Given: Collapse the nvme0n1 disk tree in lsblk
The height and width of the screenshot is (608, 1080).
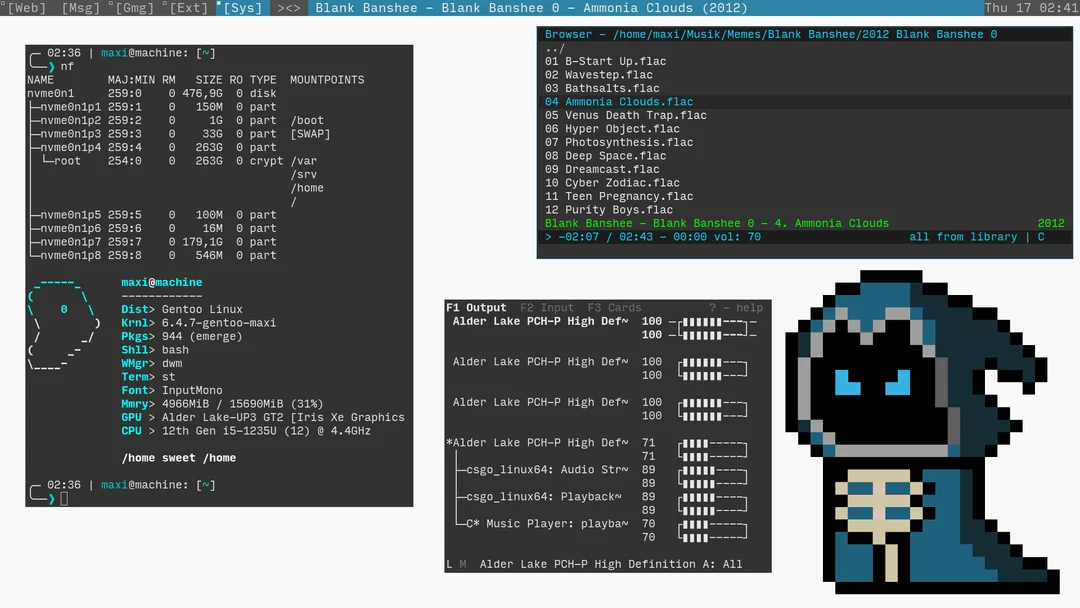Looking at the screenshot, I should (48, 93).
